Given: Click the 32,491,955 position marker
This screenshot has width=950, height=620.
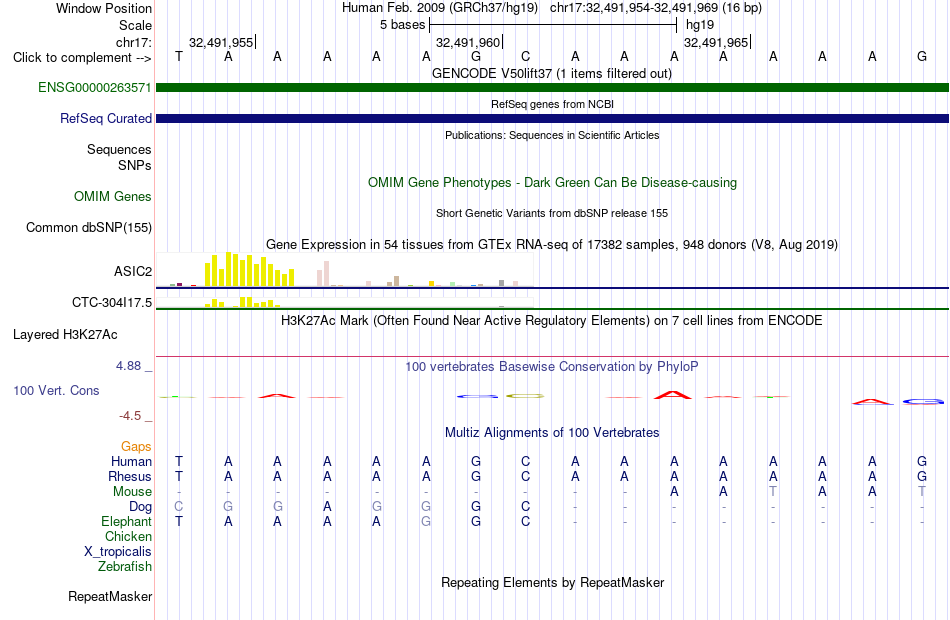Looking at the screenshot, I should 221,42.
